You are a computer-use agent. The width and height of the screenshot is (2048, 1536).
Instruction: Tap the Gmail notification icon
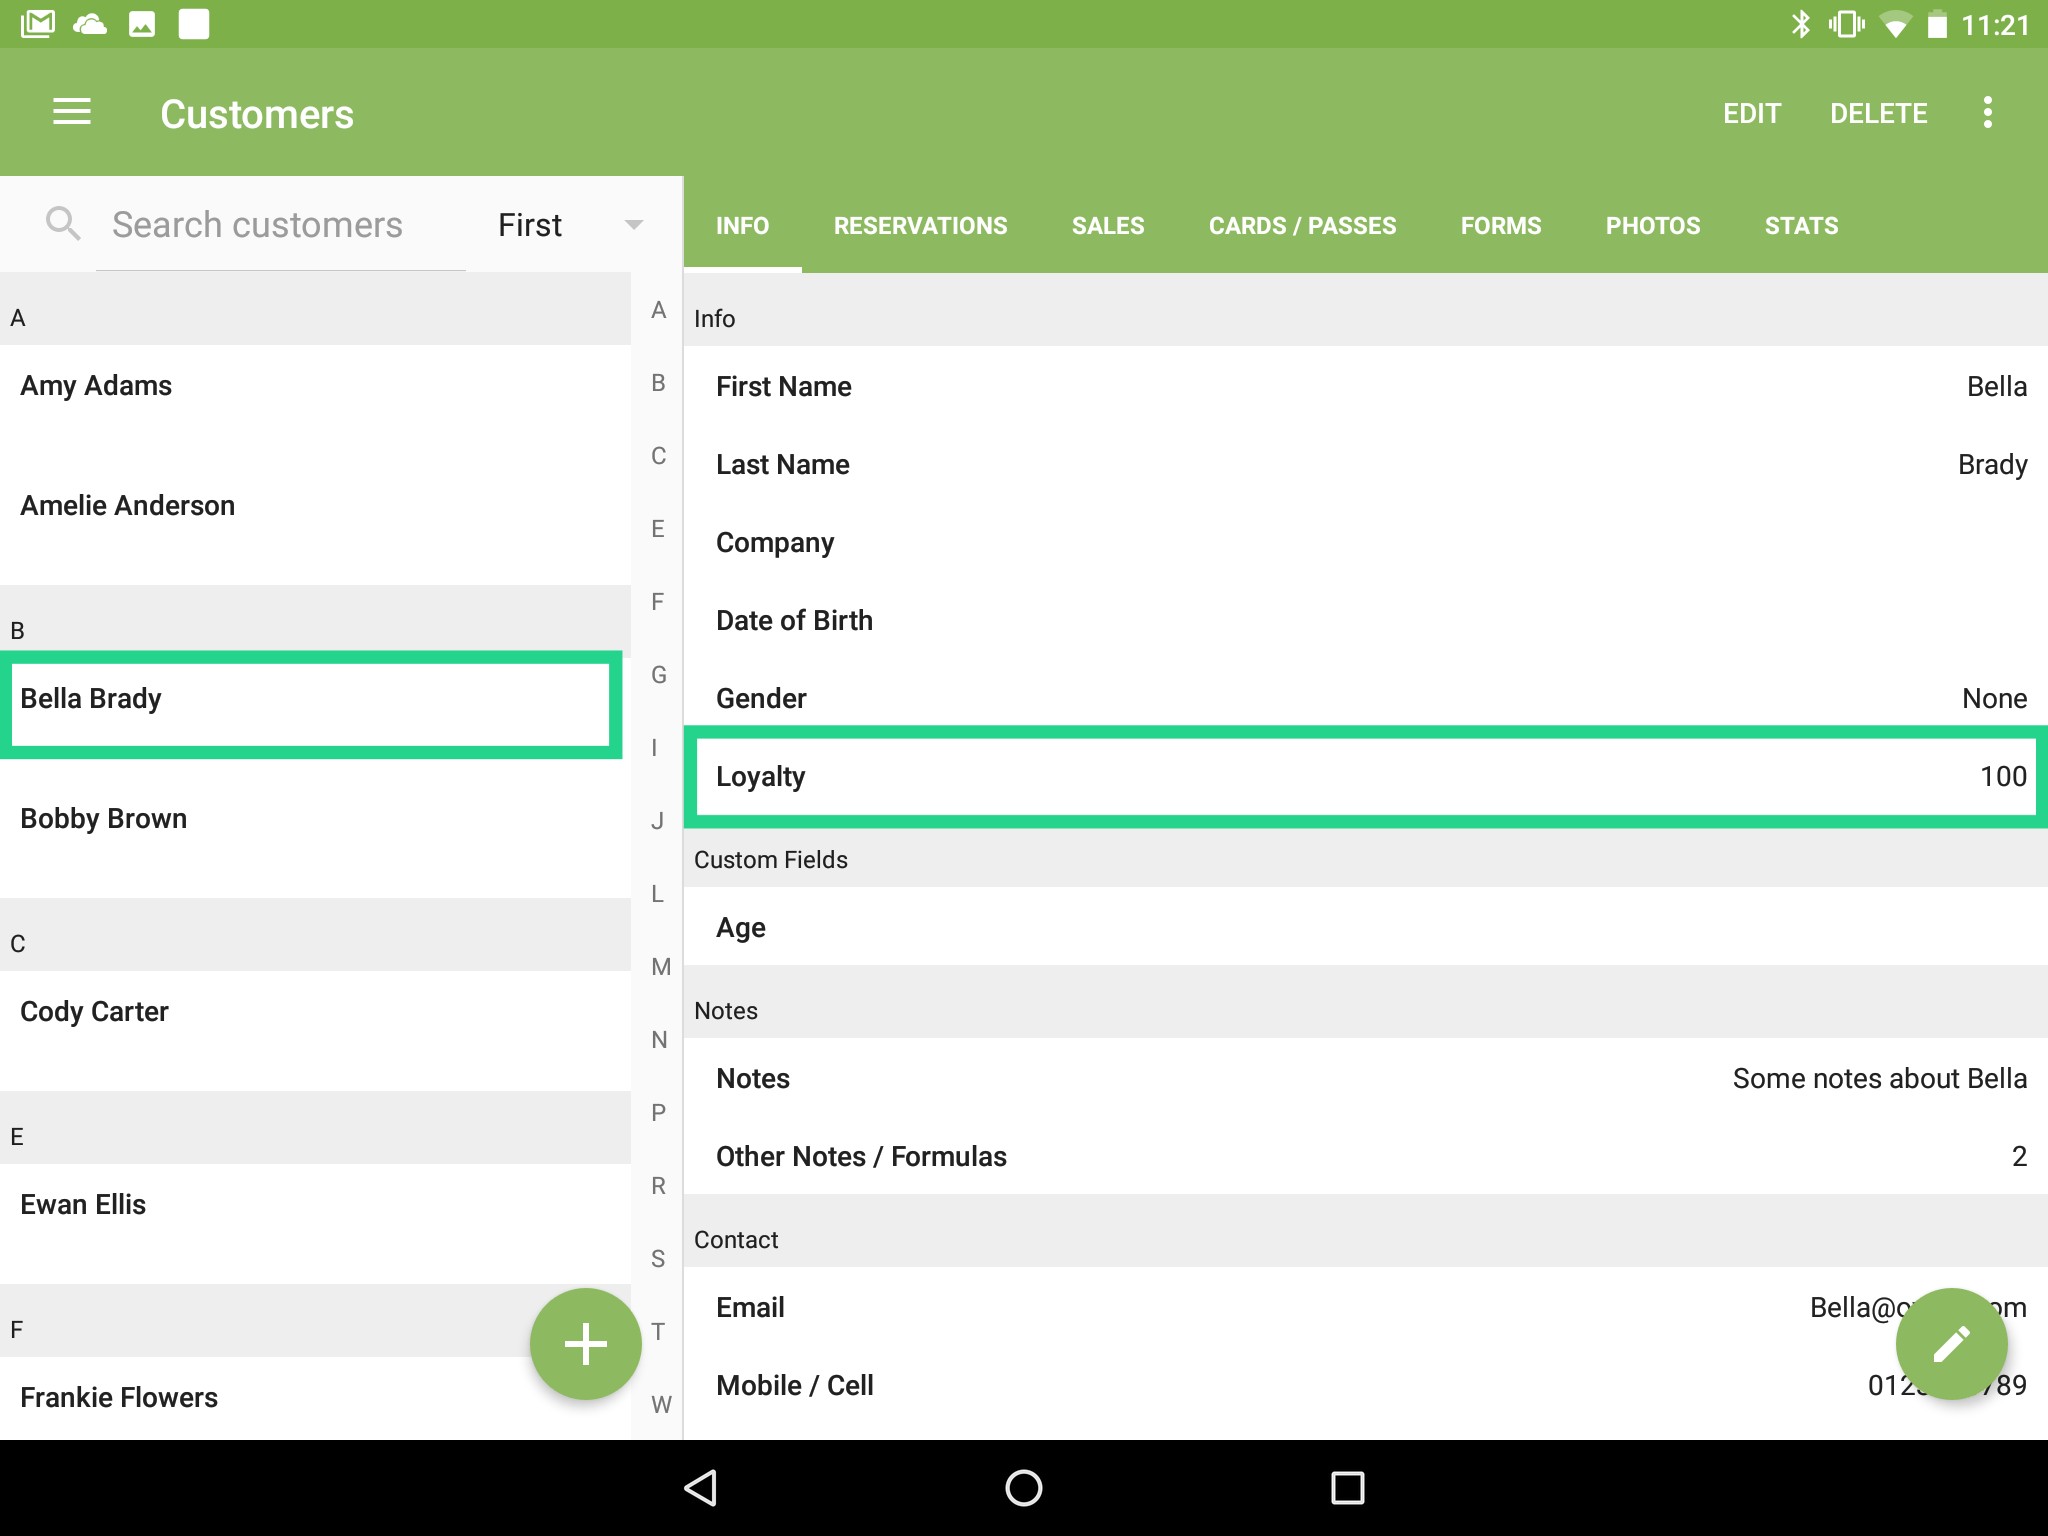38,24
